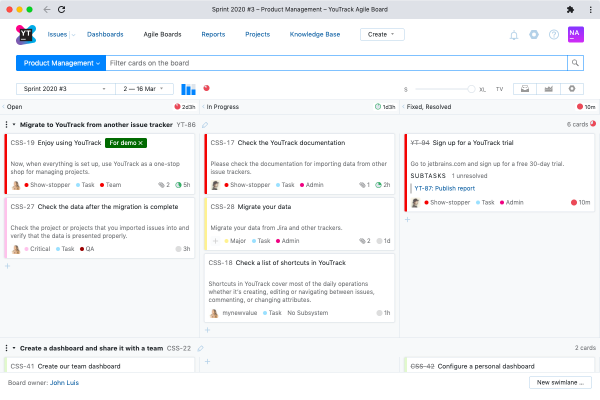This screenshot has width=600, height=400.
Task: Open the backlog inbox icon
Action: (525, 89)
